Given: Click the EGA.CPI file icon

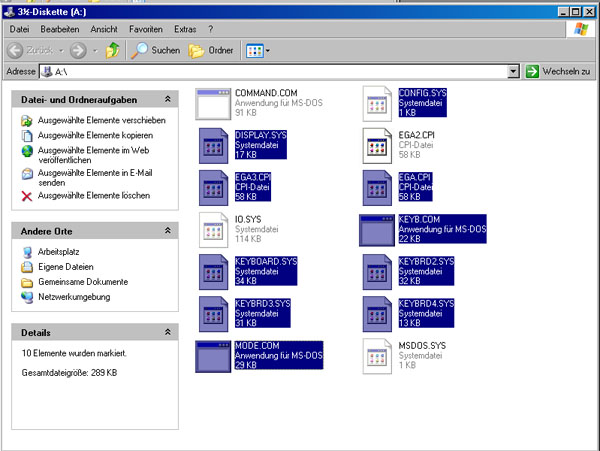Looking at the screenshot, I should [377, 188].
